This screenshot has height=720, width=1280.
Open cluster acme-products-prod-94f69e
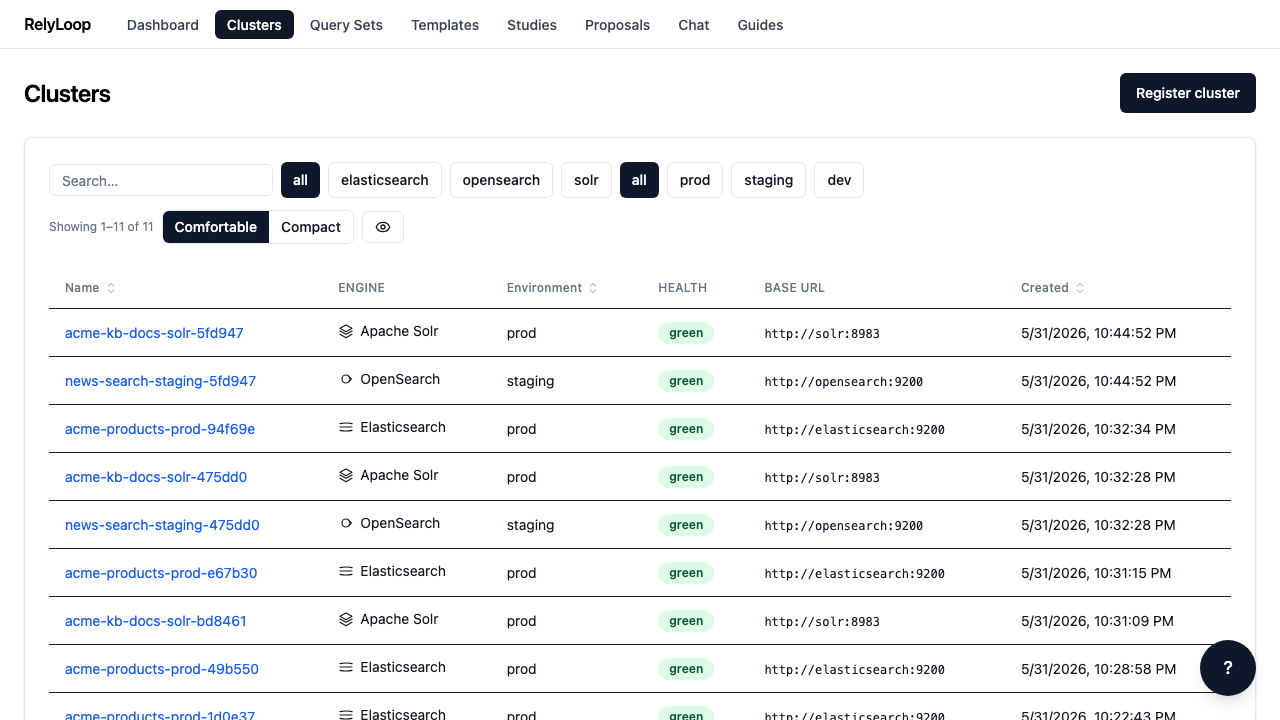click(x=160, y=429)
